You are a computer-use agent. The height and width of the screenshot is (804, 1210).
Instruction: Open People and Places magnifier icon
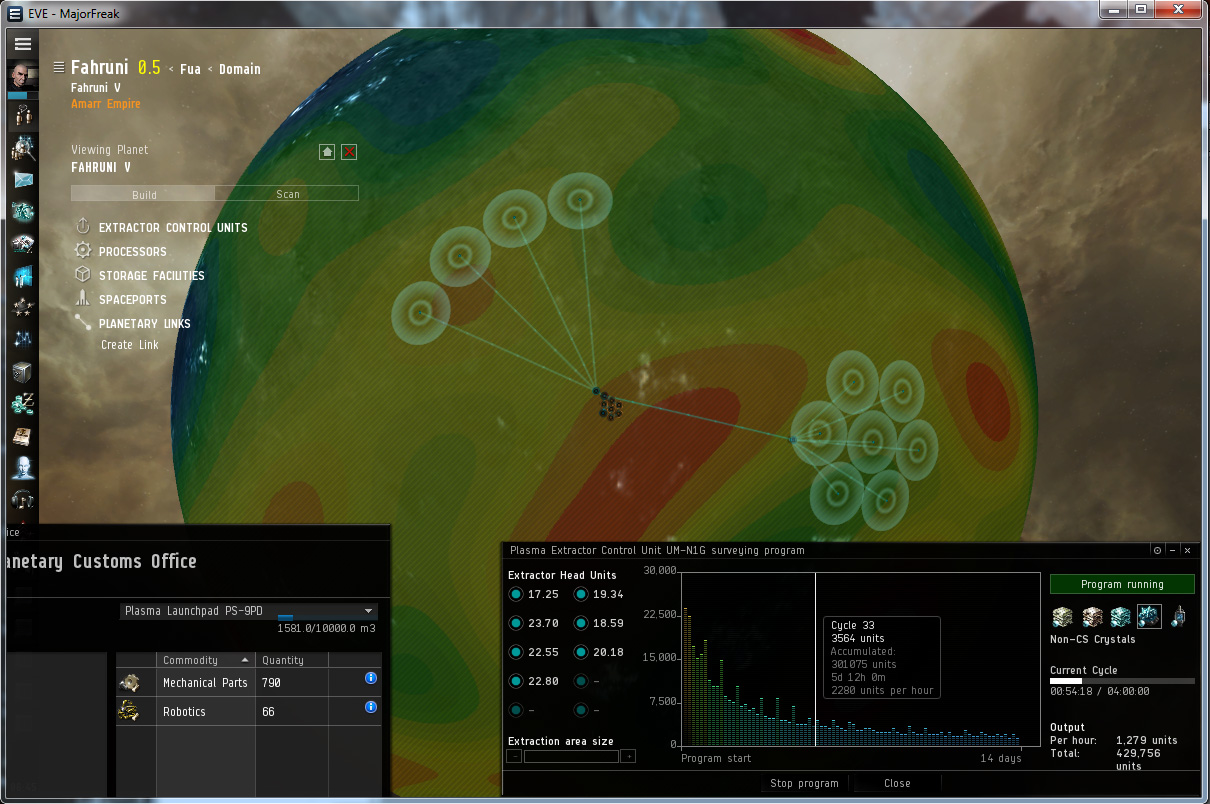point(23,150)
